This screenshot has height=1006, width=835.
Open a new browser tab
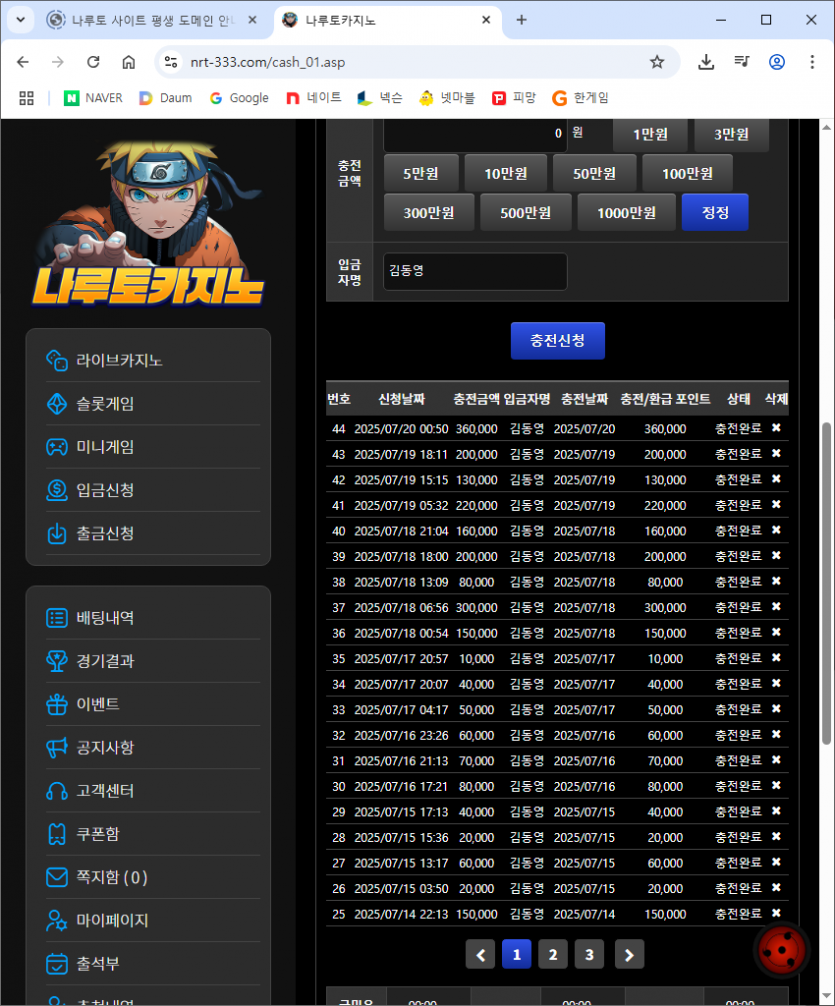(x=521, y=21)
